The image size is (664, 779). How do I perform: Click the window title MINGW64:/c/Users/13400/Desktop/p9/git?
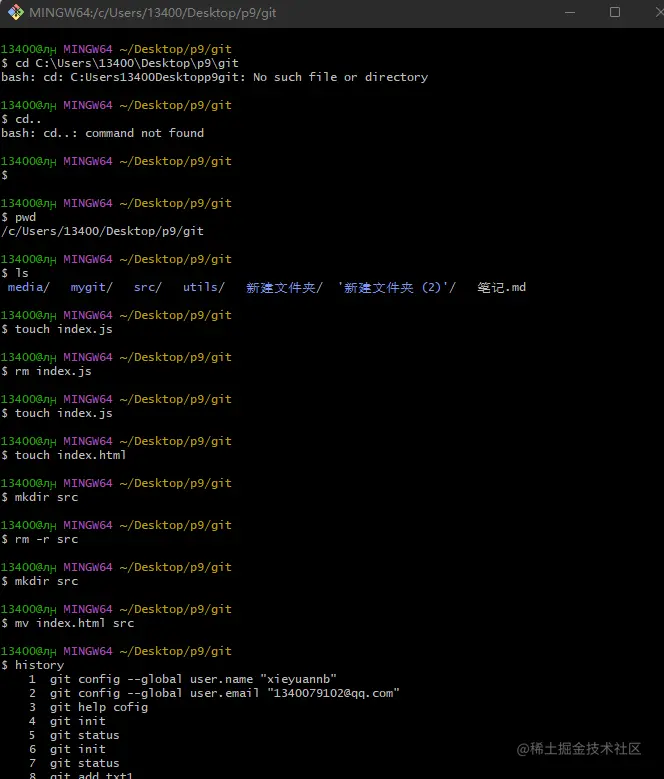pyautogui.click(x=152, y=13)
